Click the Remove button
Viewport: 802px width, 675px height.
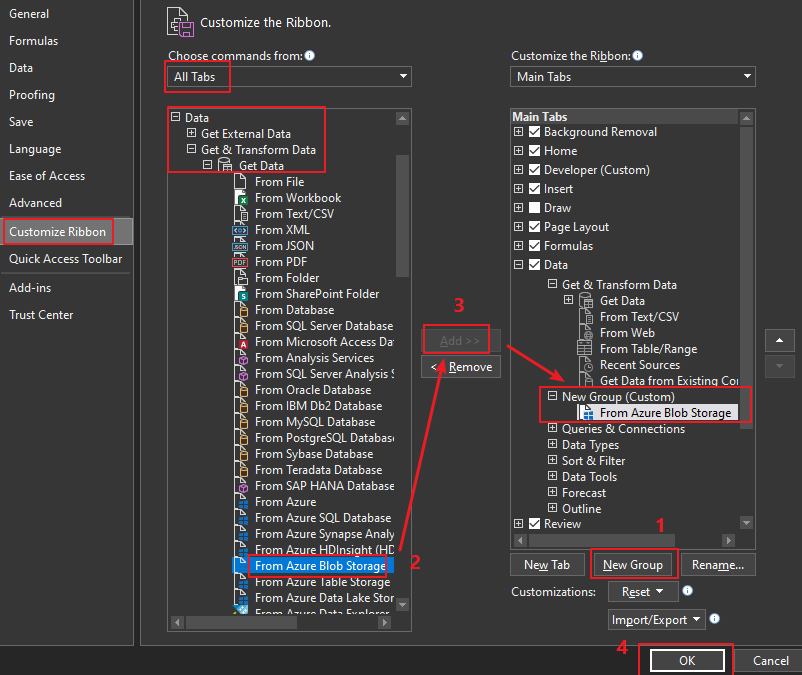[x=461, y=367]
